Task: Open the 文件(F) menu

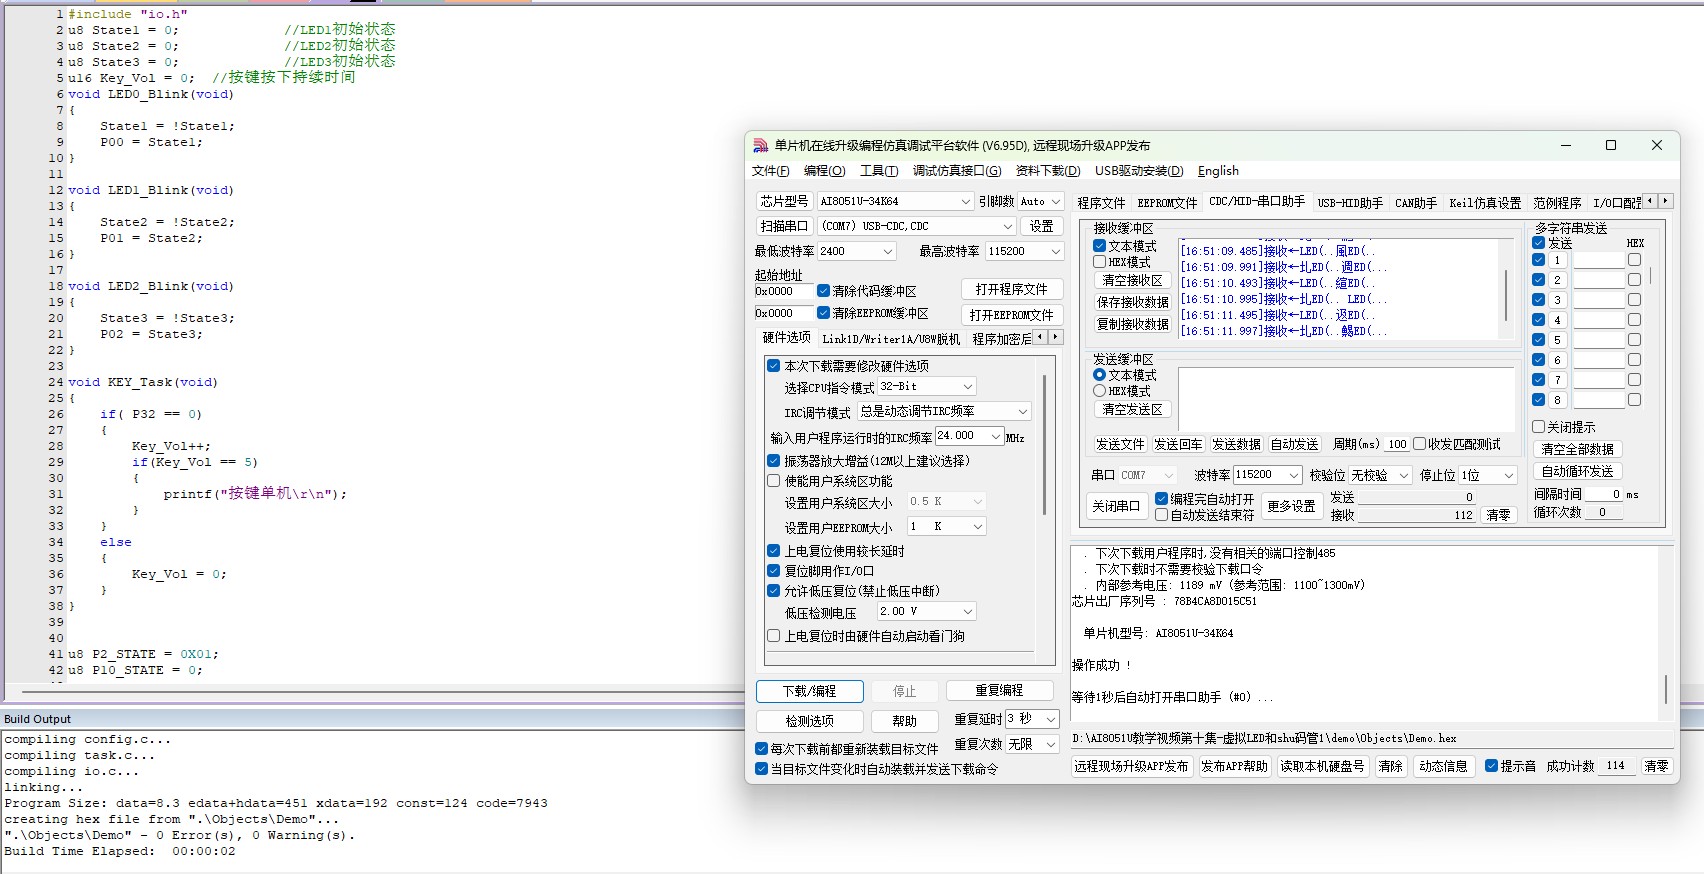Action: (771, 171)
